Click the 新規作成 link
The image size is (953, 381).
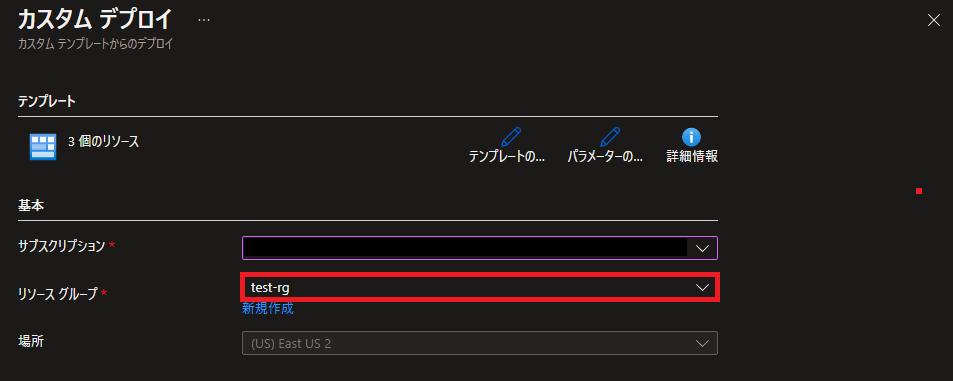point(267,309)
